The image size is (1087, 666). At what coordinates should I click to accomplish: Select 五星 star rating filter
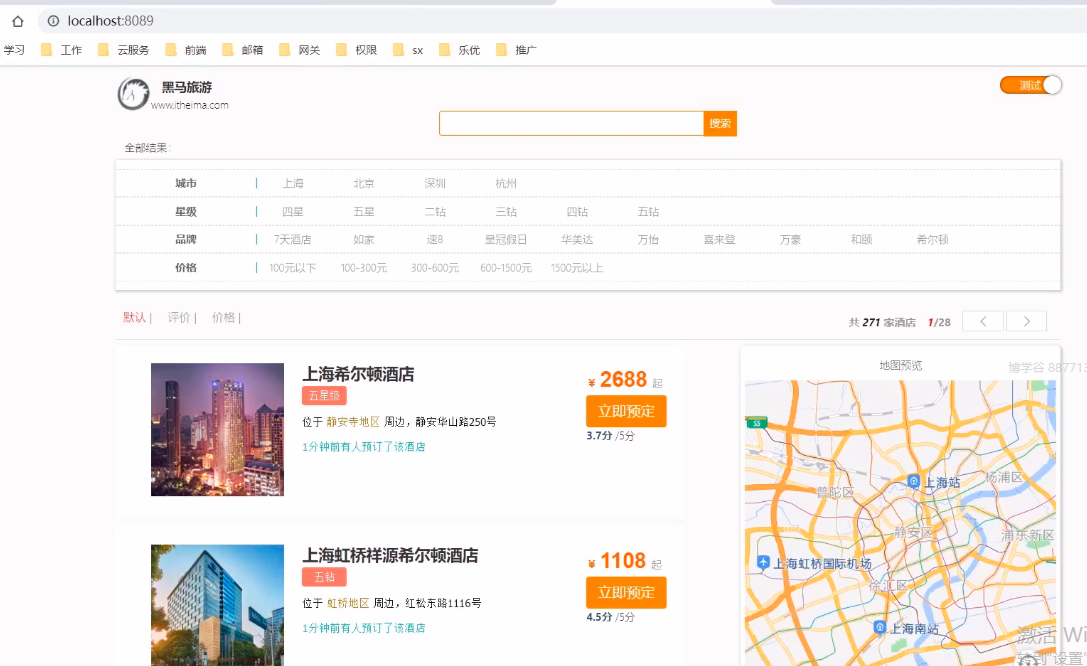[x=364, y=212]
